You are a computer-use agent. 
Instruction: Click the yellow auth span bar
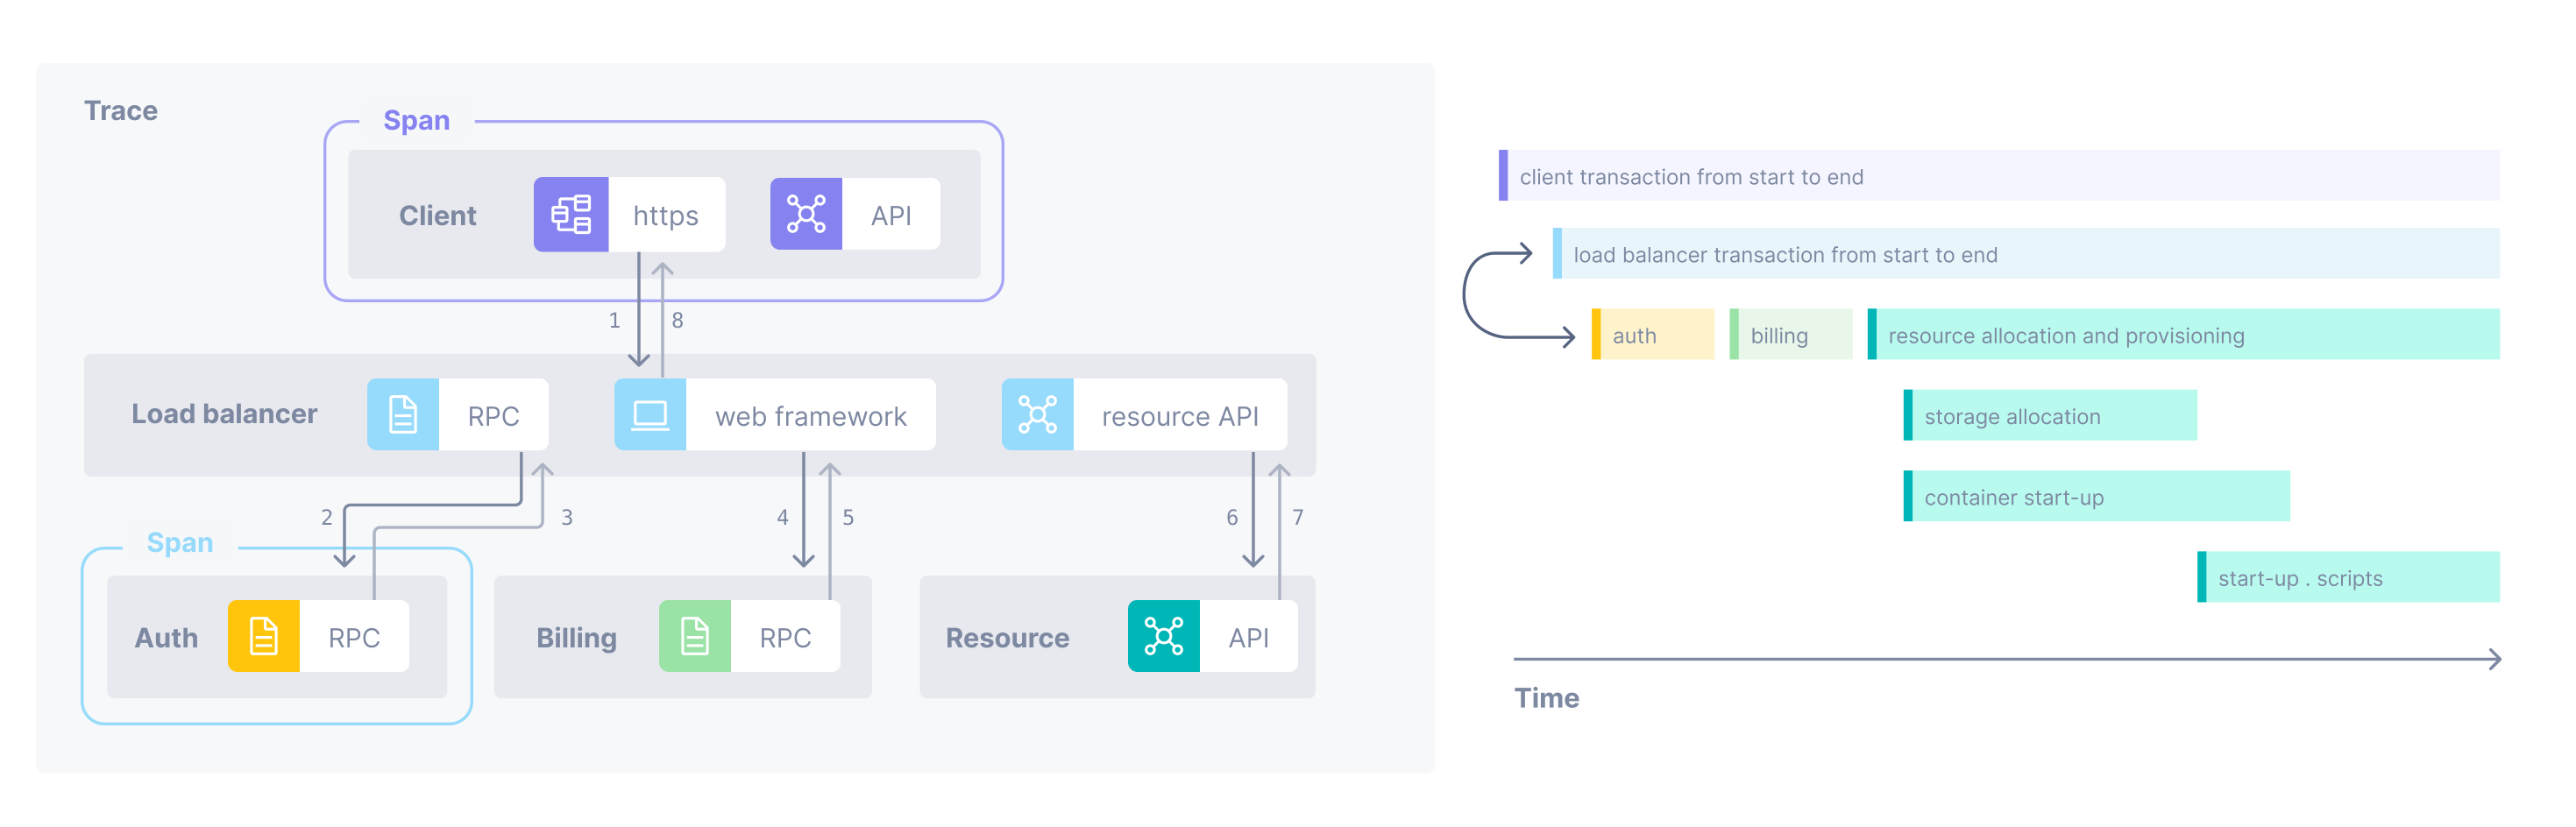click(1653, 335)
